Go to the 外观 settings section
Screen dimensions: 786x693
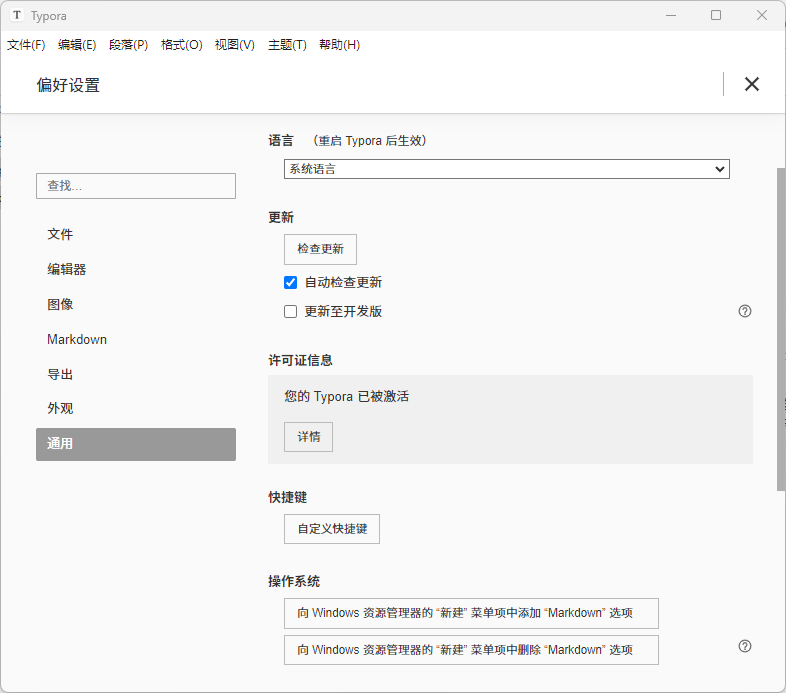point(60,408)
